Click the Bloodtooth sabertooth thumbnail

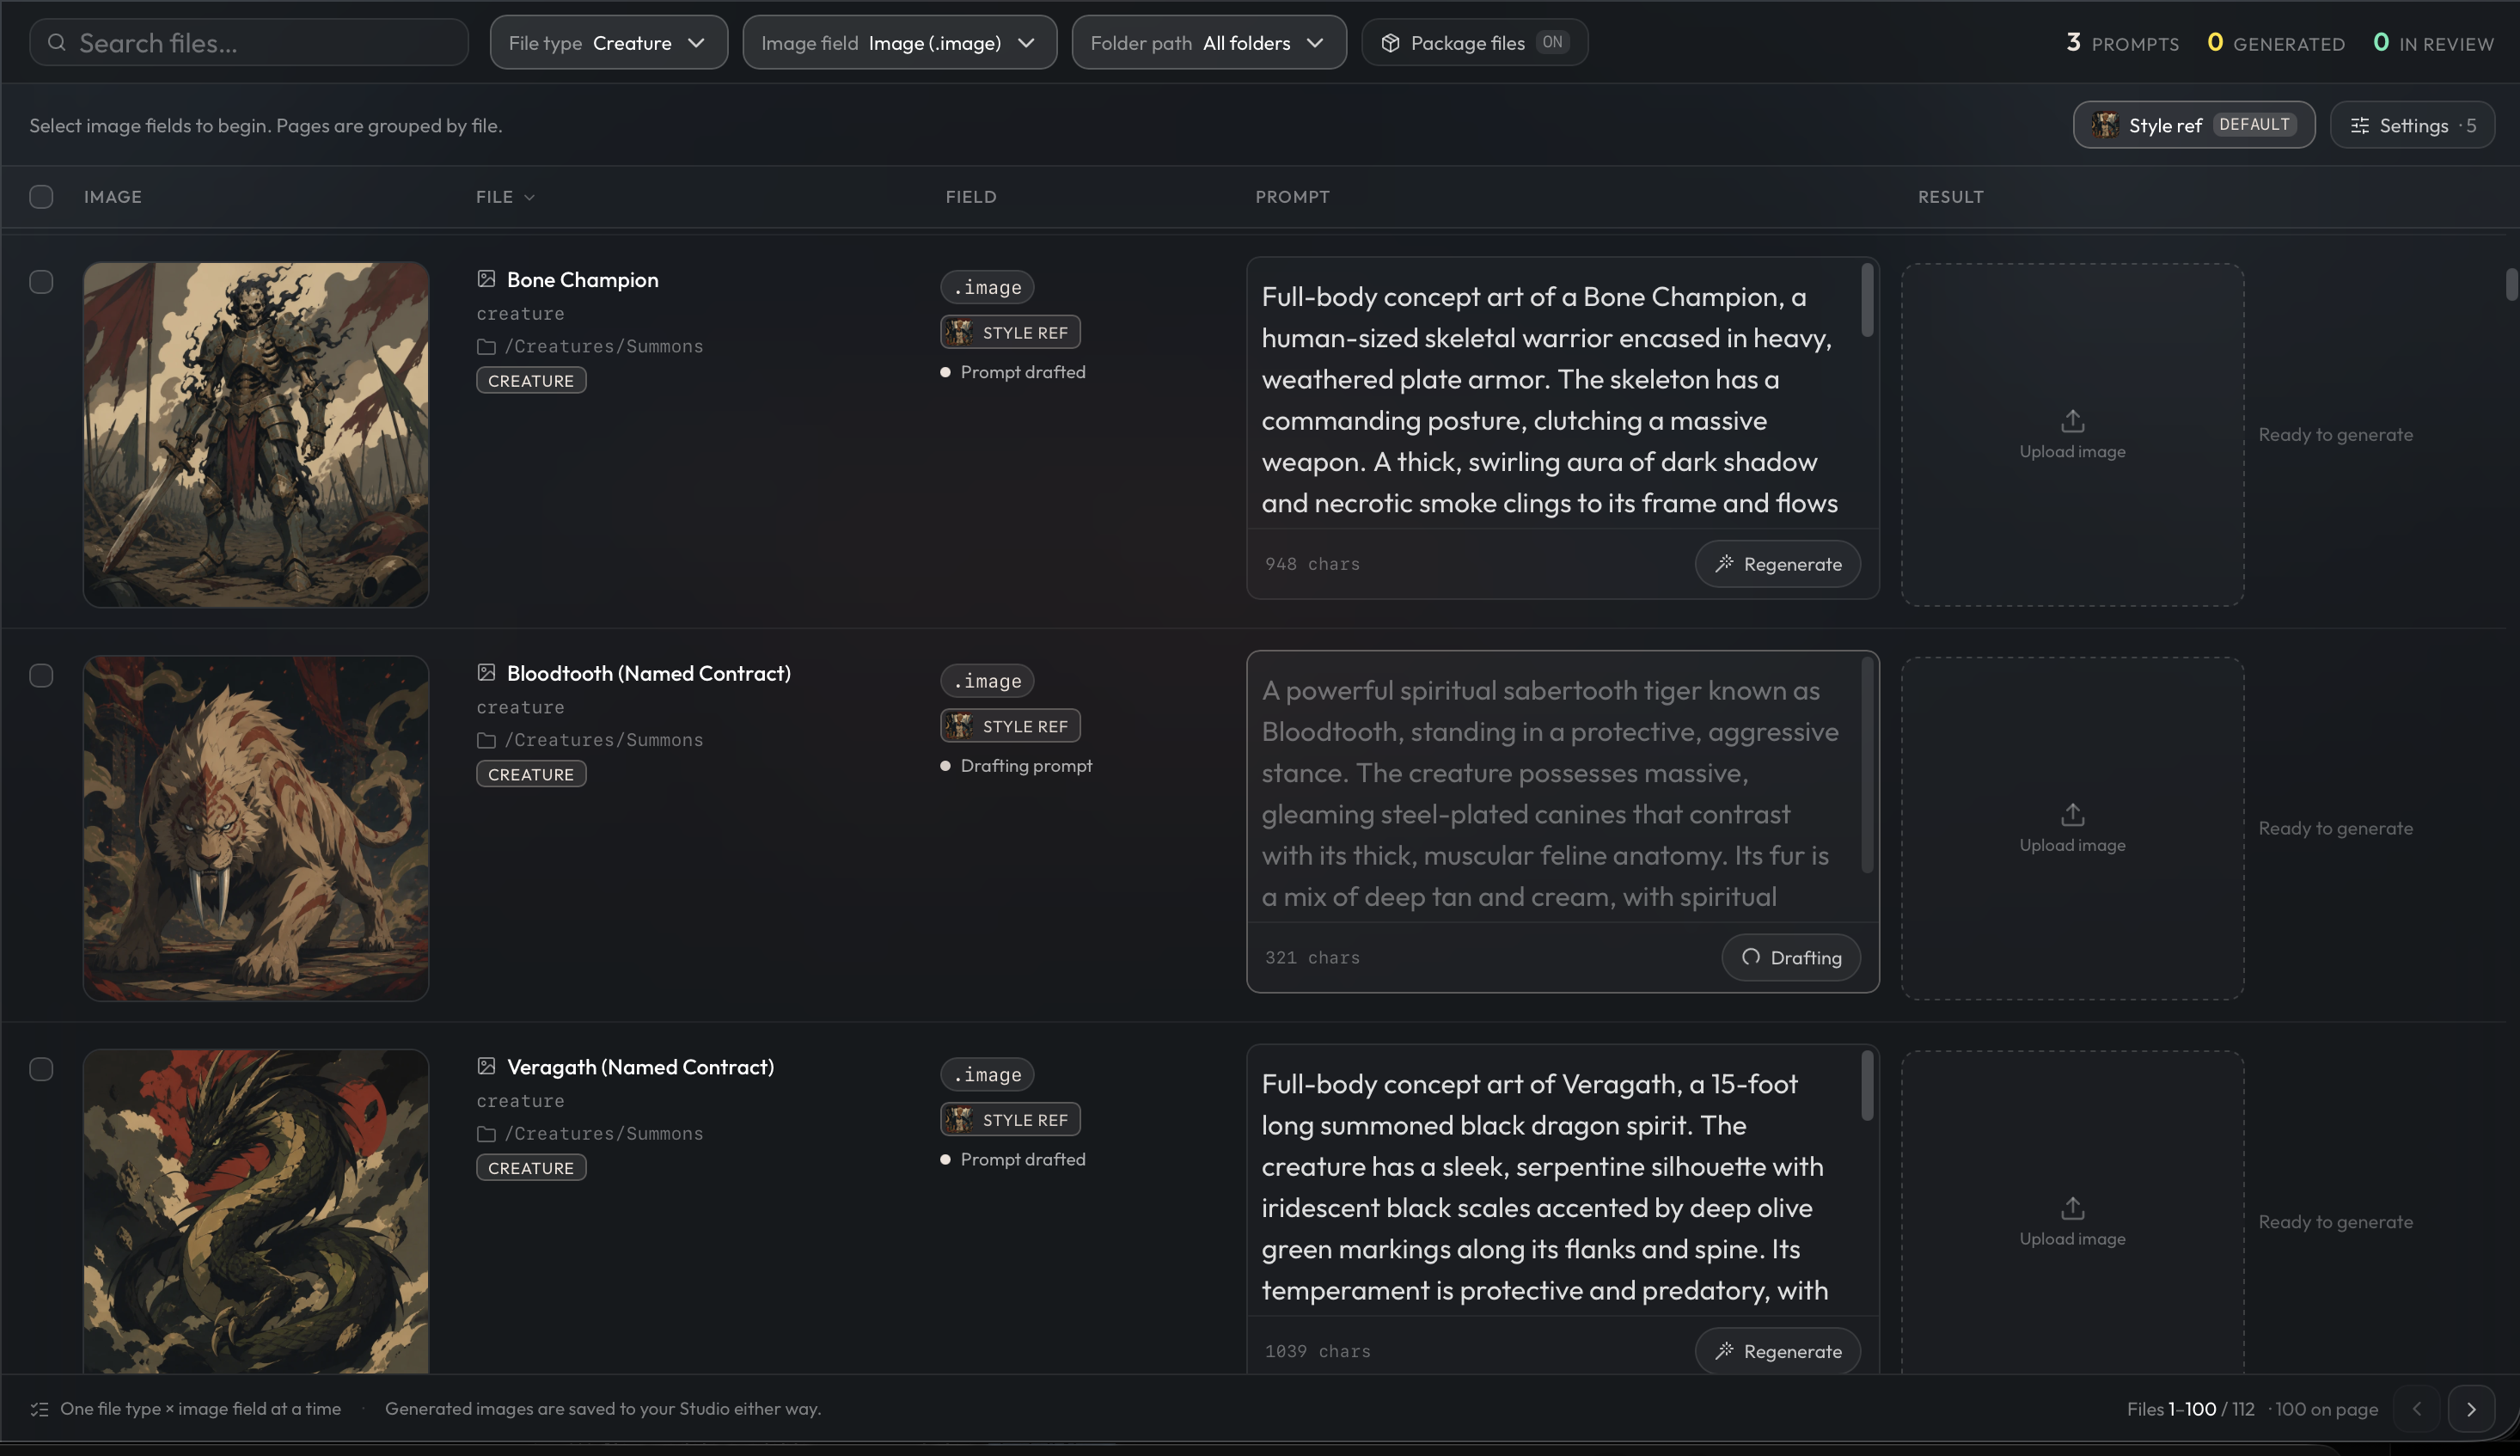click(x=256, y=828)
